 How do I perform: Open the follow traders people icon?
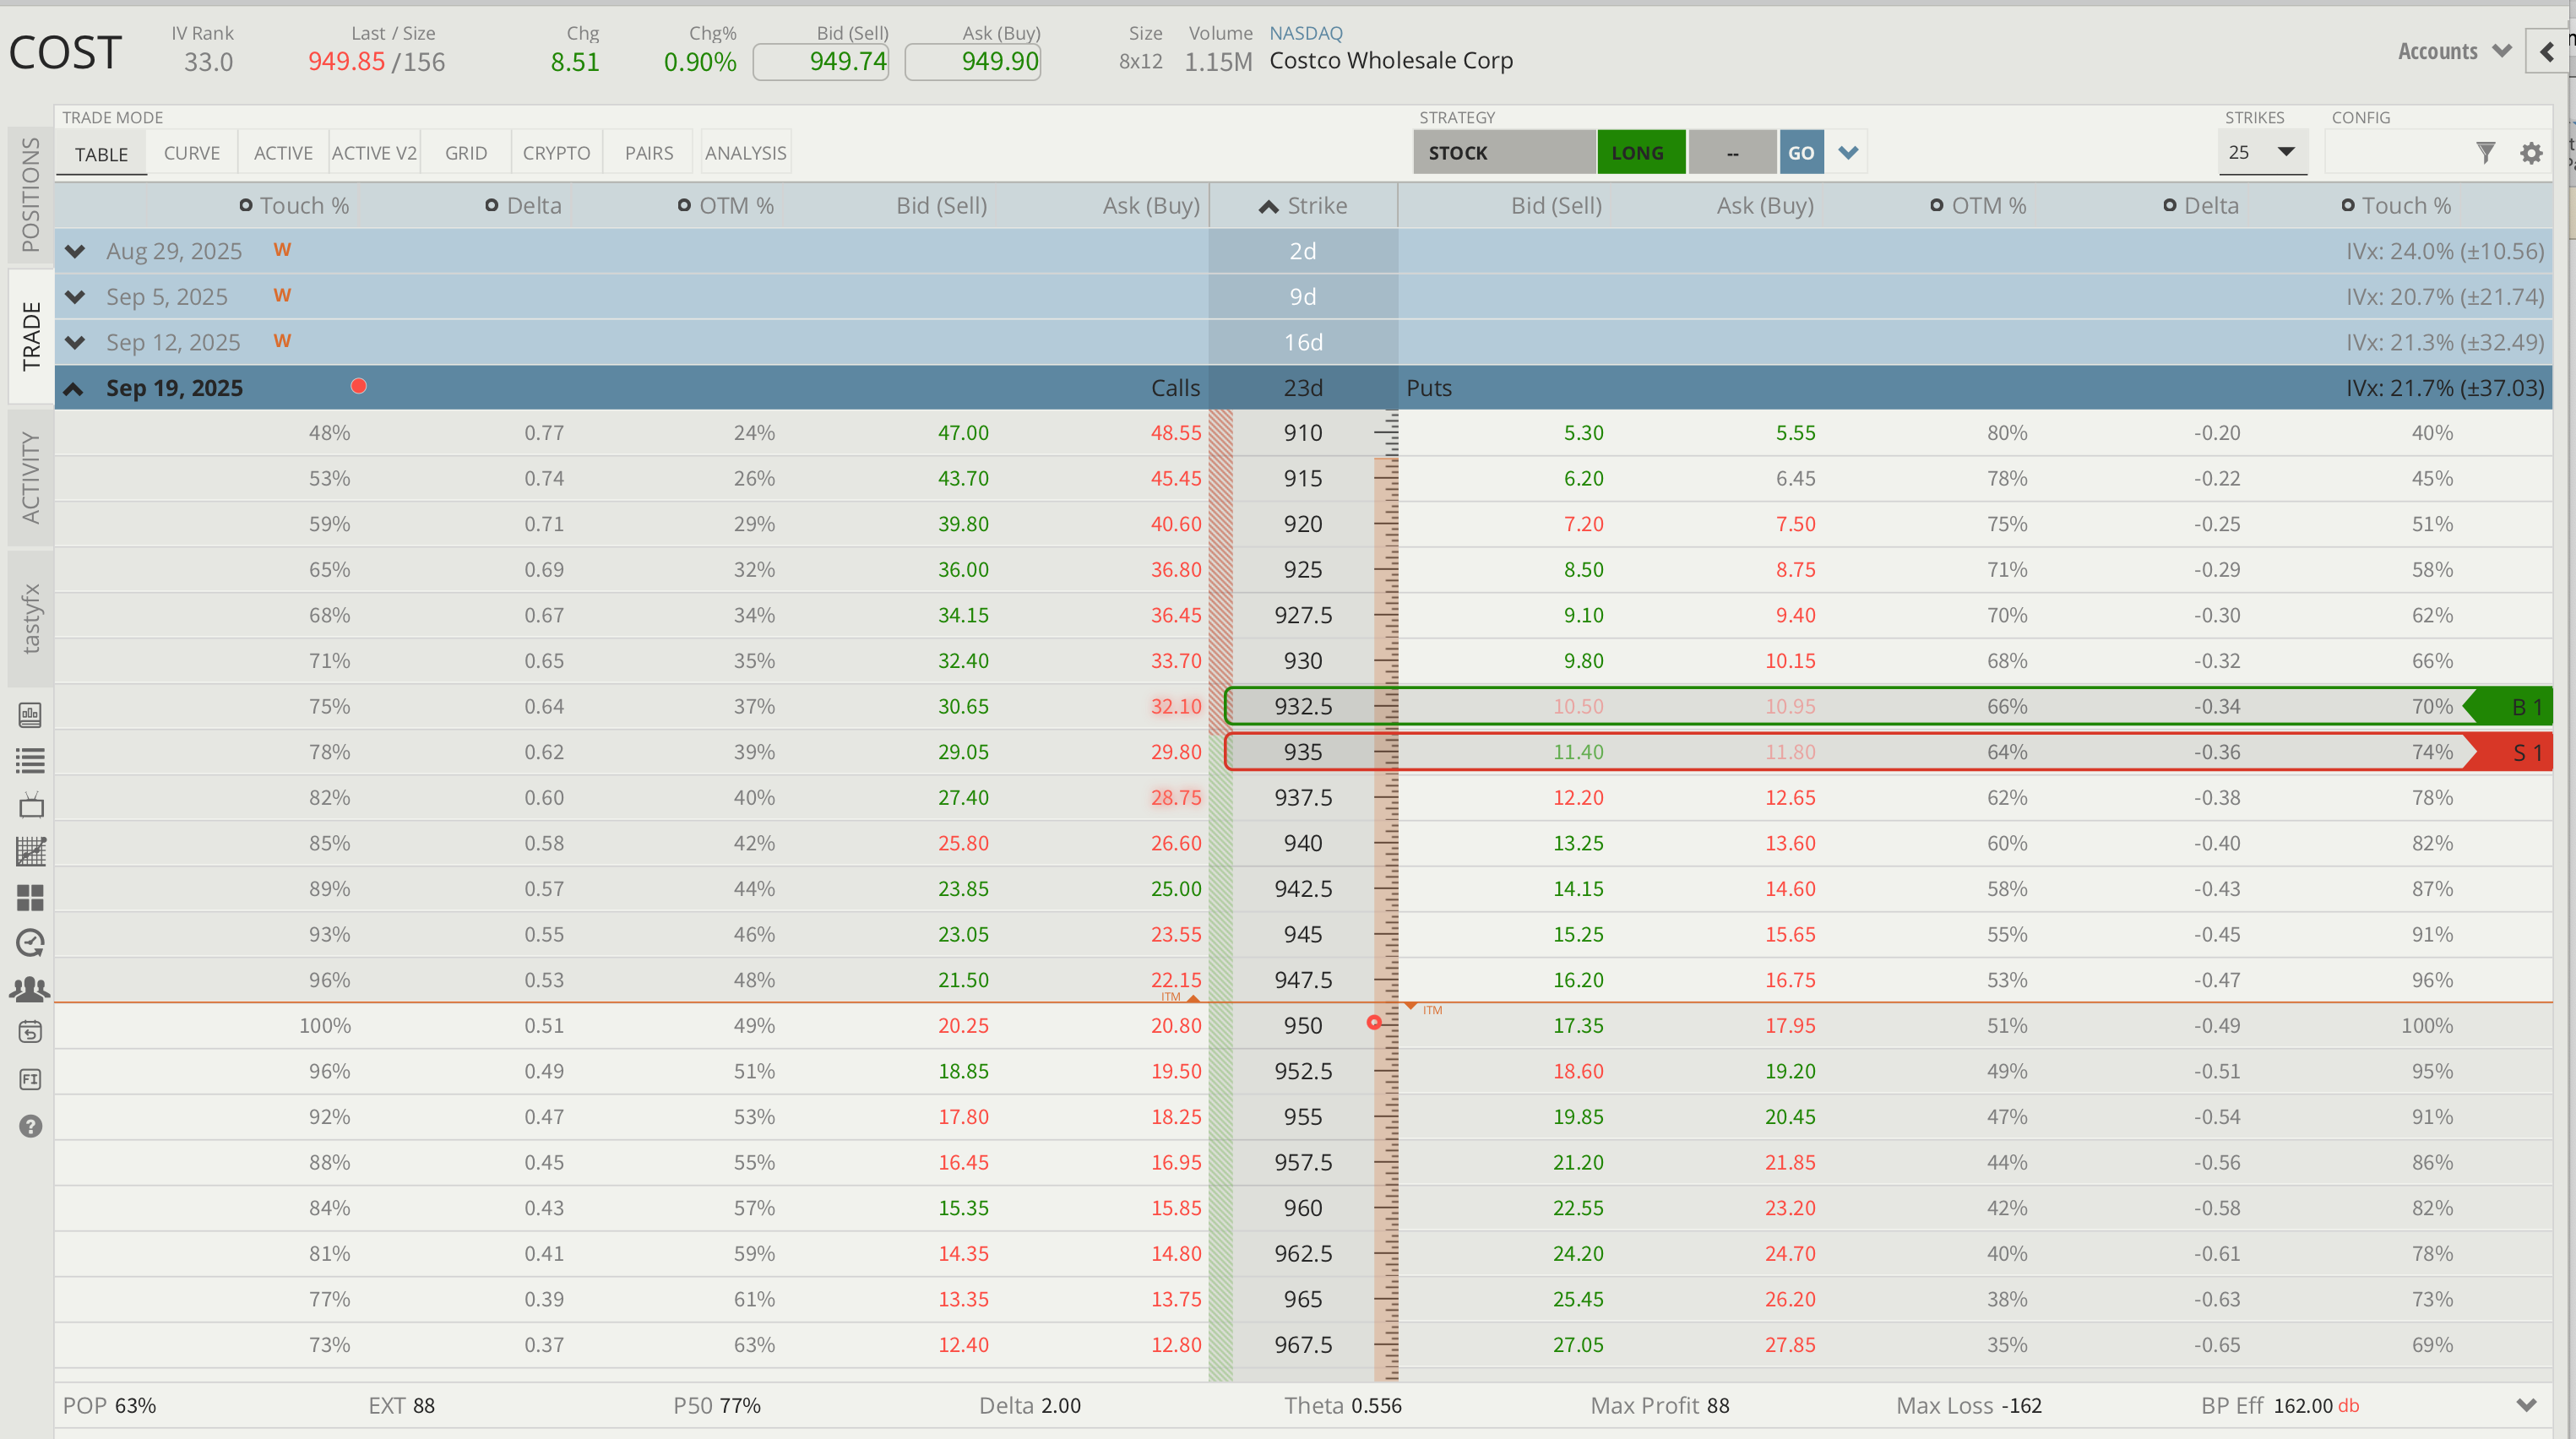point(31,989)
